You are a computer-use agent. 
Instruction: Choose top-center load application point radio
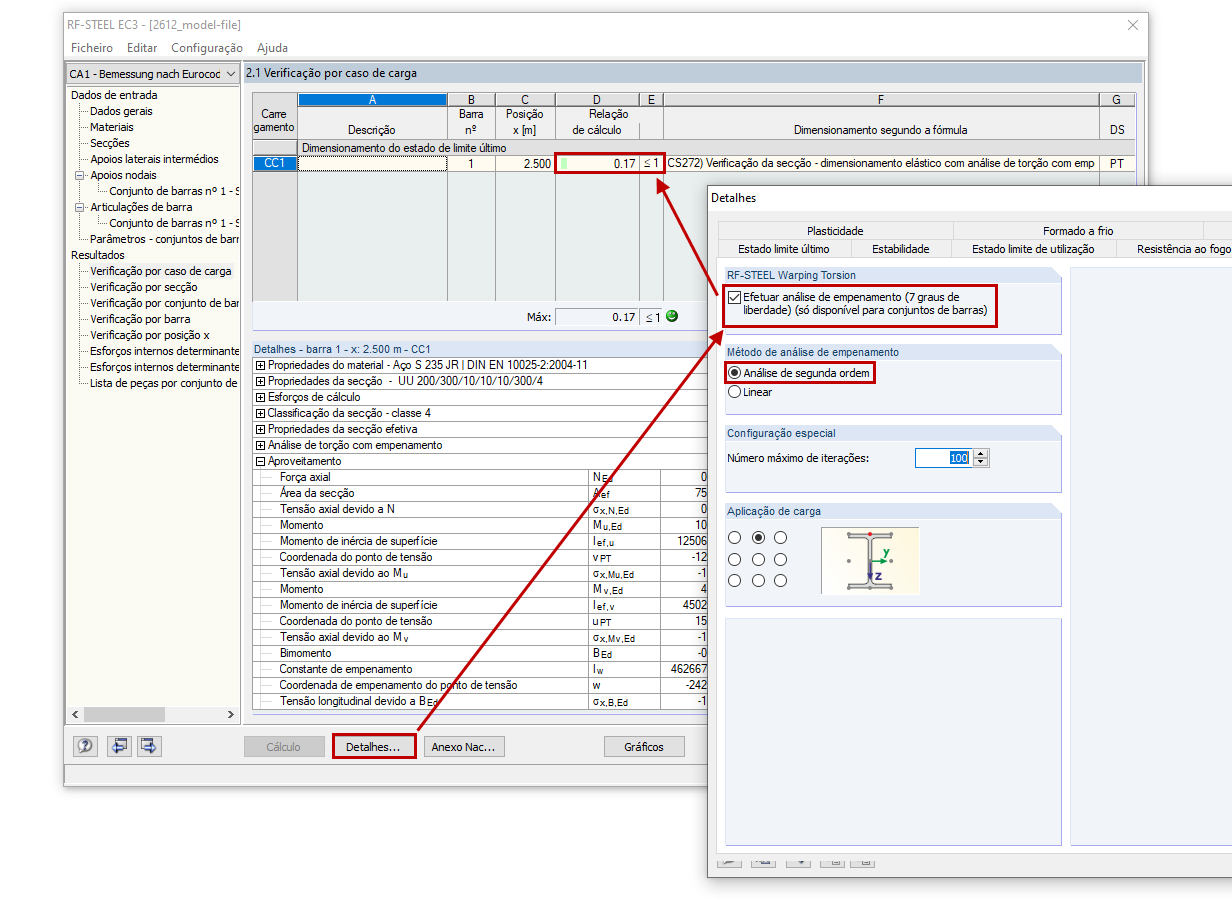[x=758, y=538]
